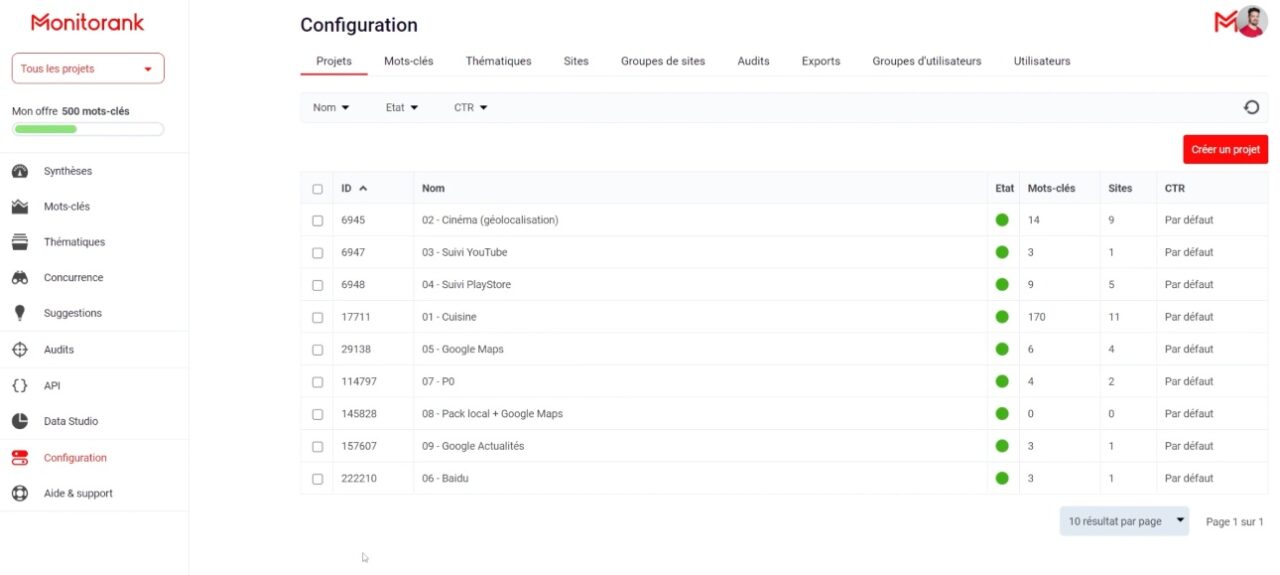Check the box for 02 - Cinéma project
The image size is (1280, 575).
[317, 220]
